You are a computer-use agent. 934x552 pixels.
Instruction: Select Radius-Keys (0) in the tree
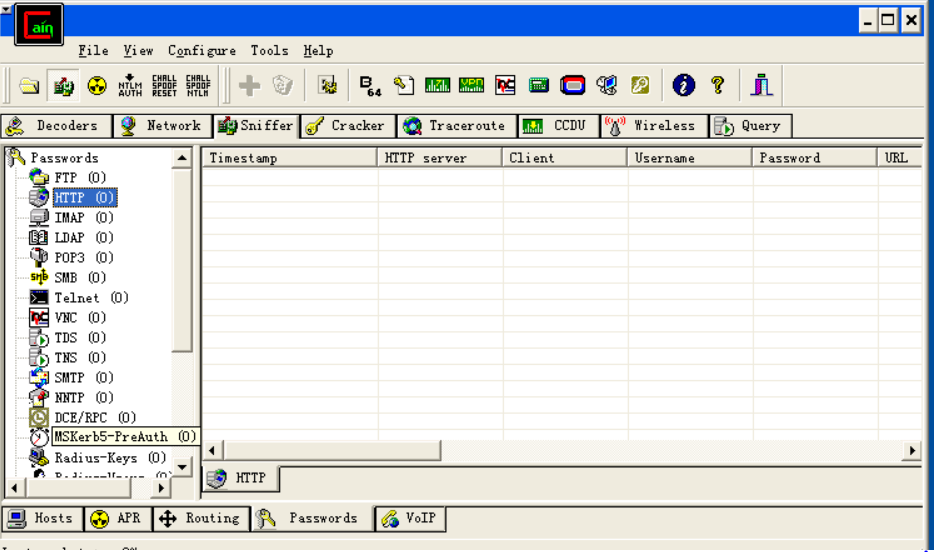coord(110,458)
